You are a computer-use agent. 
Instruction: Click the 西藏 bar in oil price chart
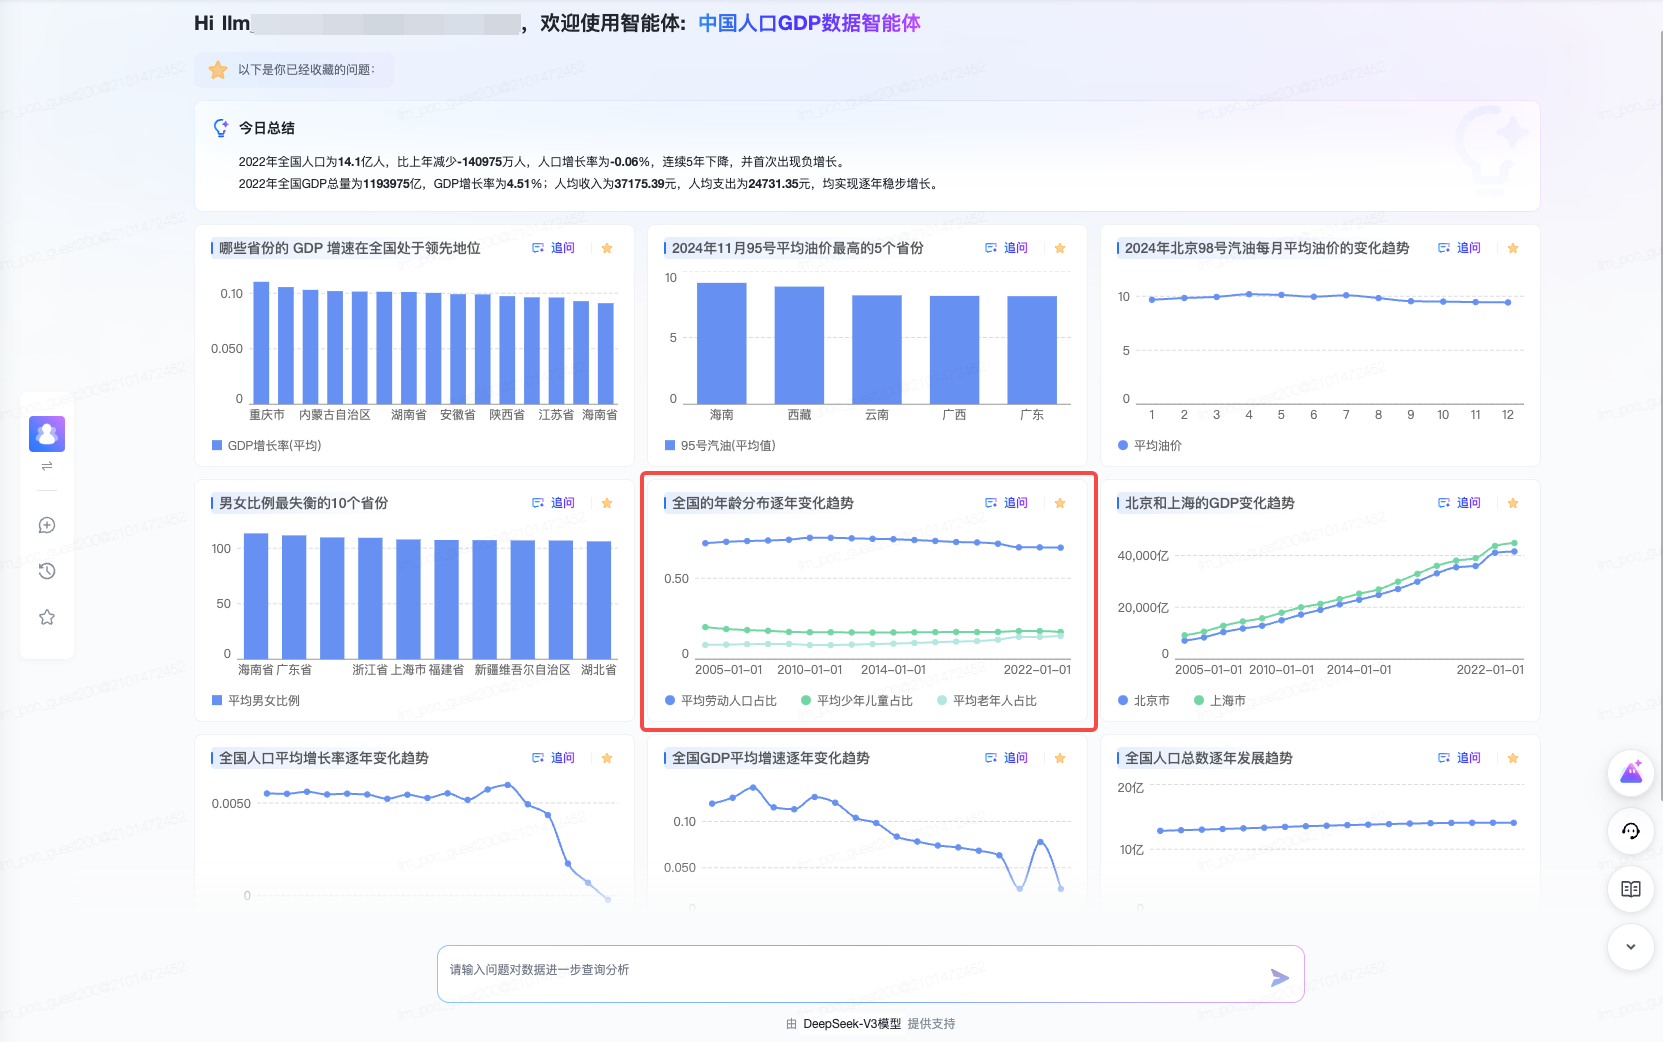[x=799, y=345]
